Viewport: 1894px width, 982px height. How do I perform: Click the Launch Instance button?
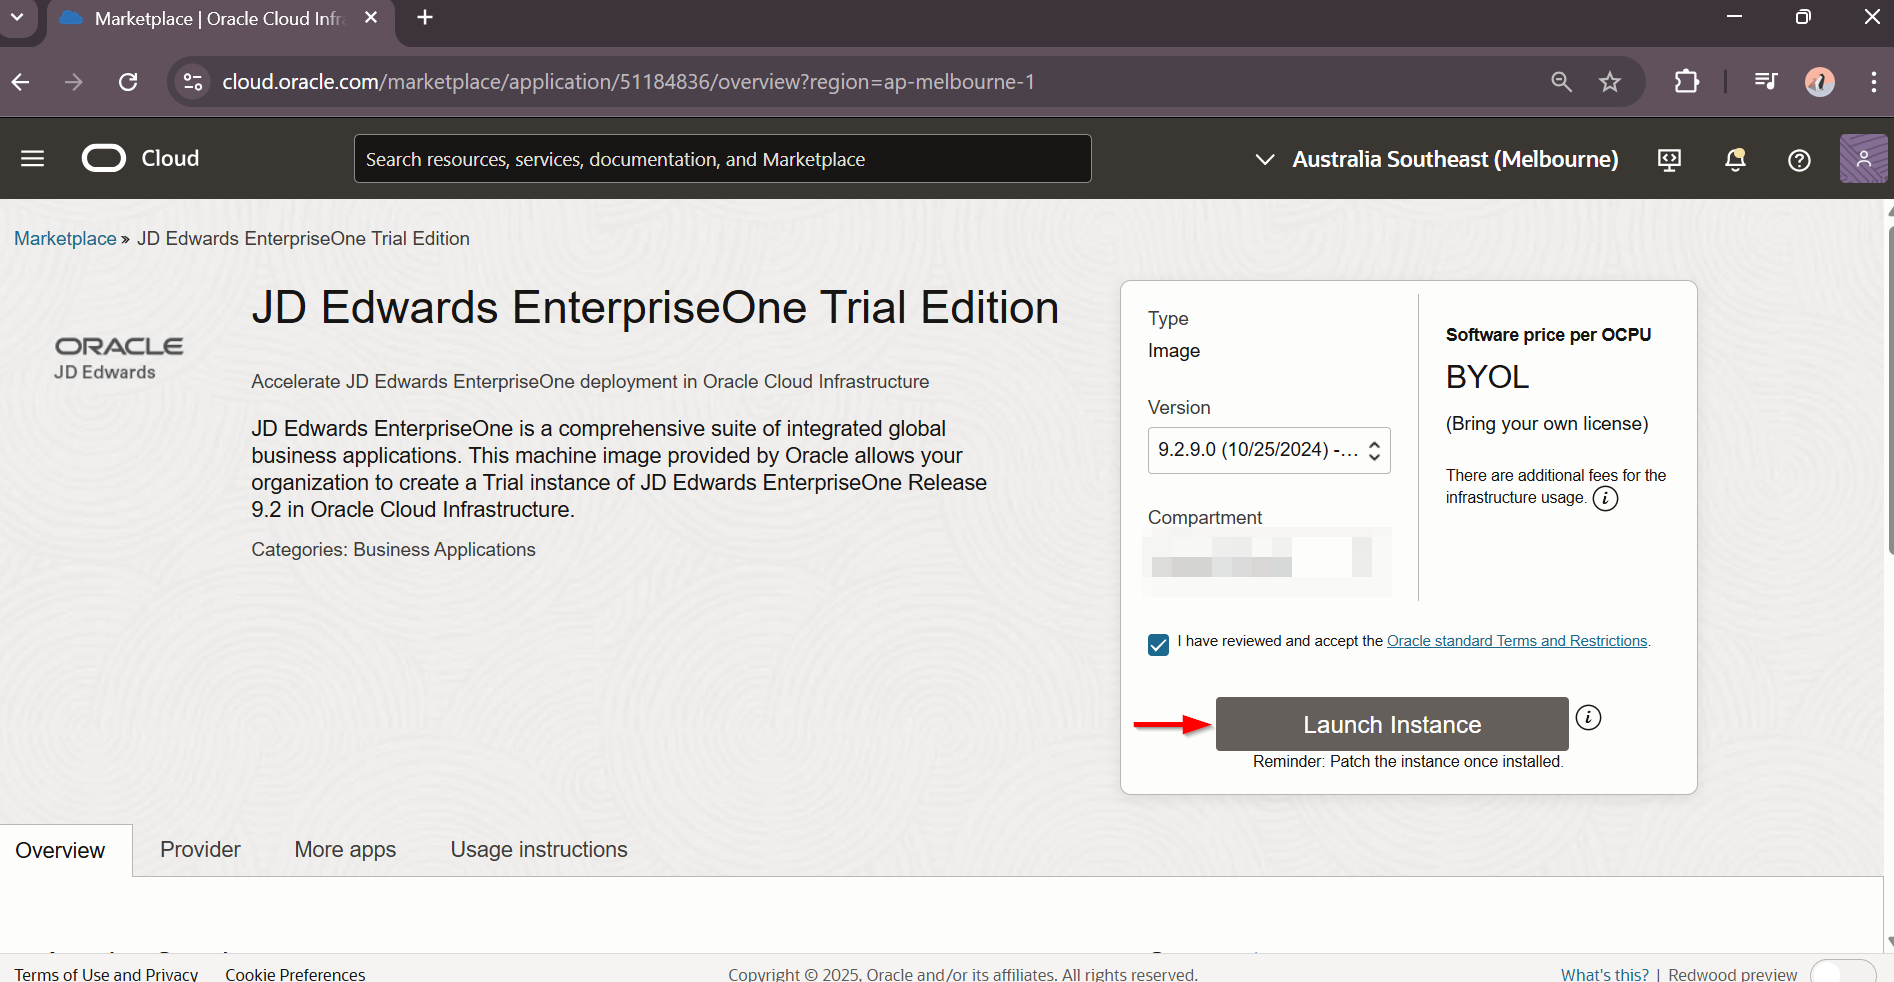click(1390, 724)
